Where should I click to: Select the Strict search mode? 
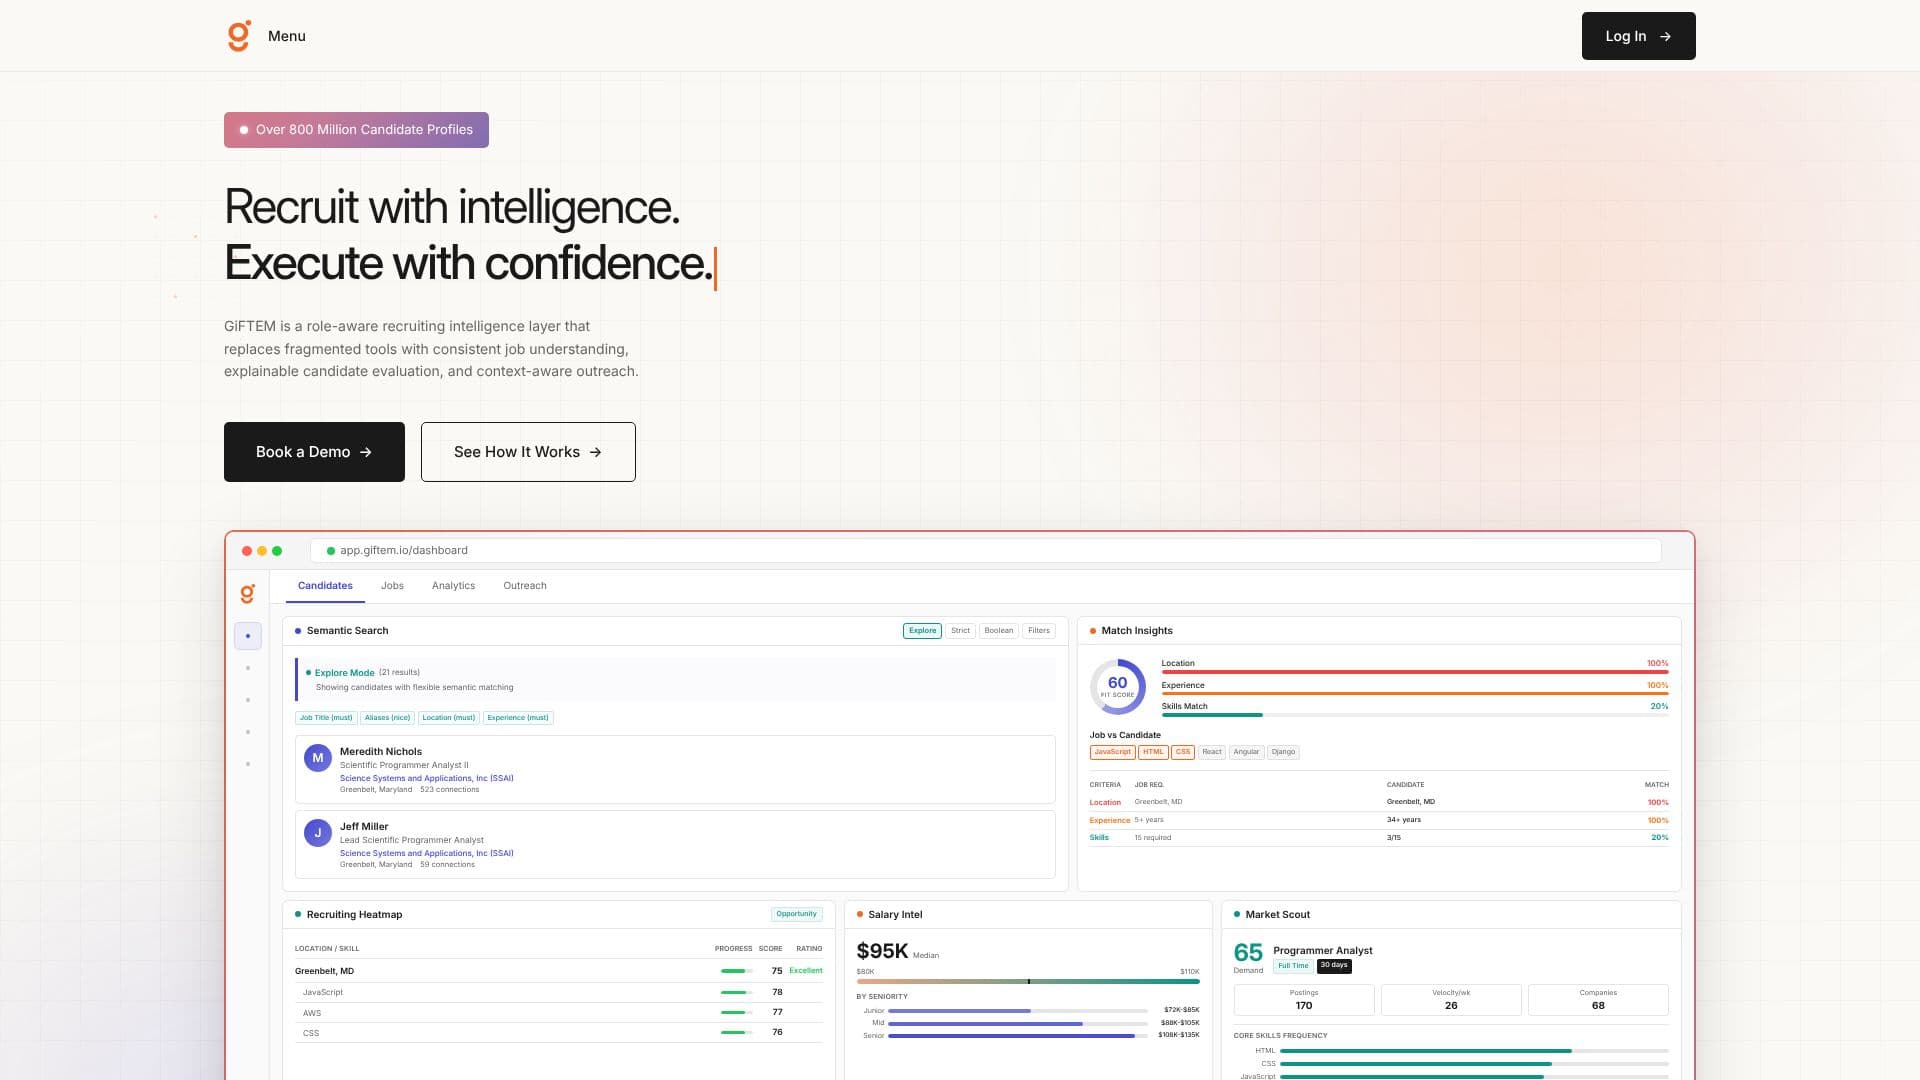point(960,631)
